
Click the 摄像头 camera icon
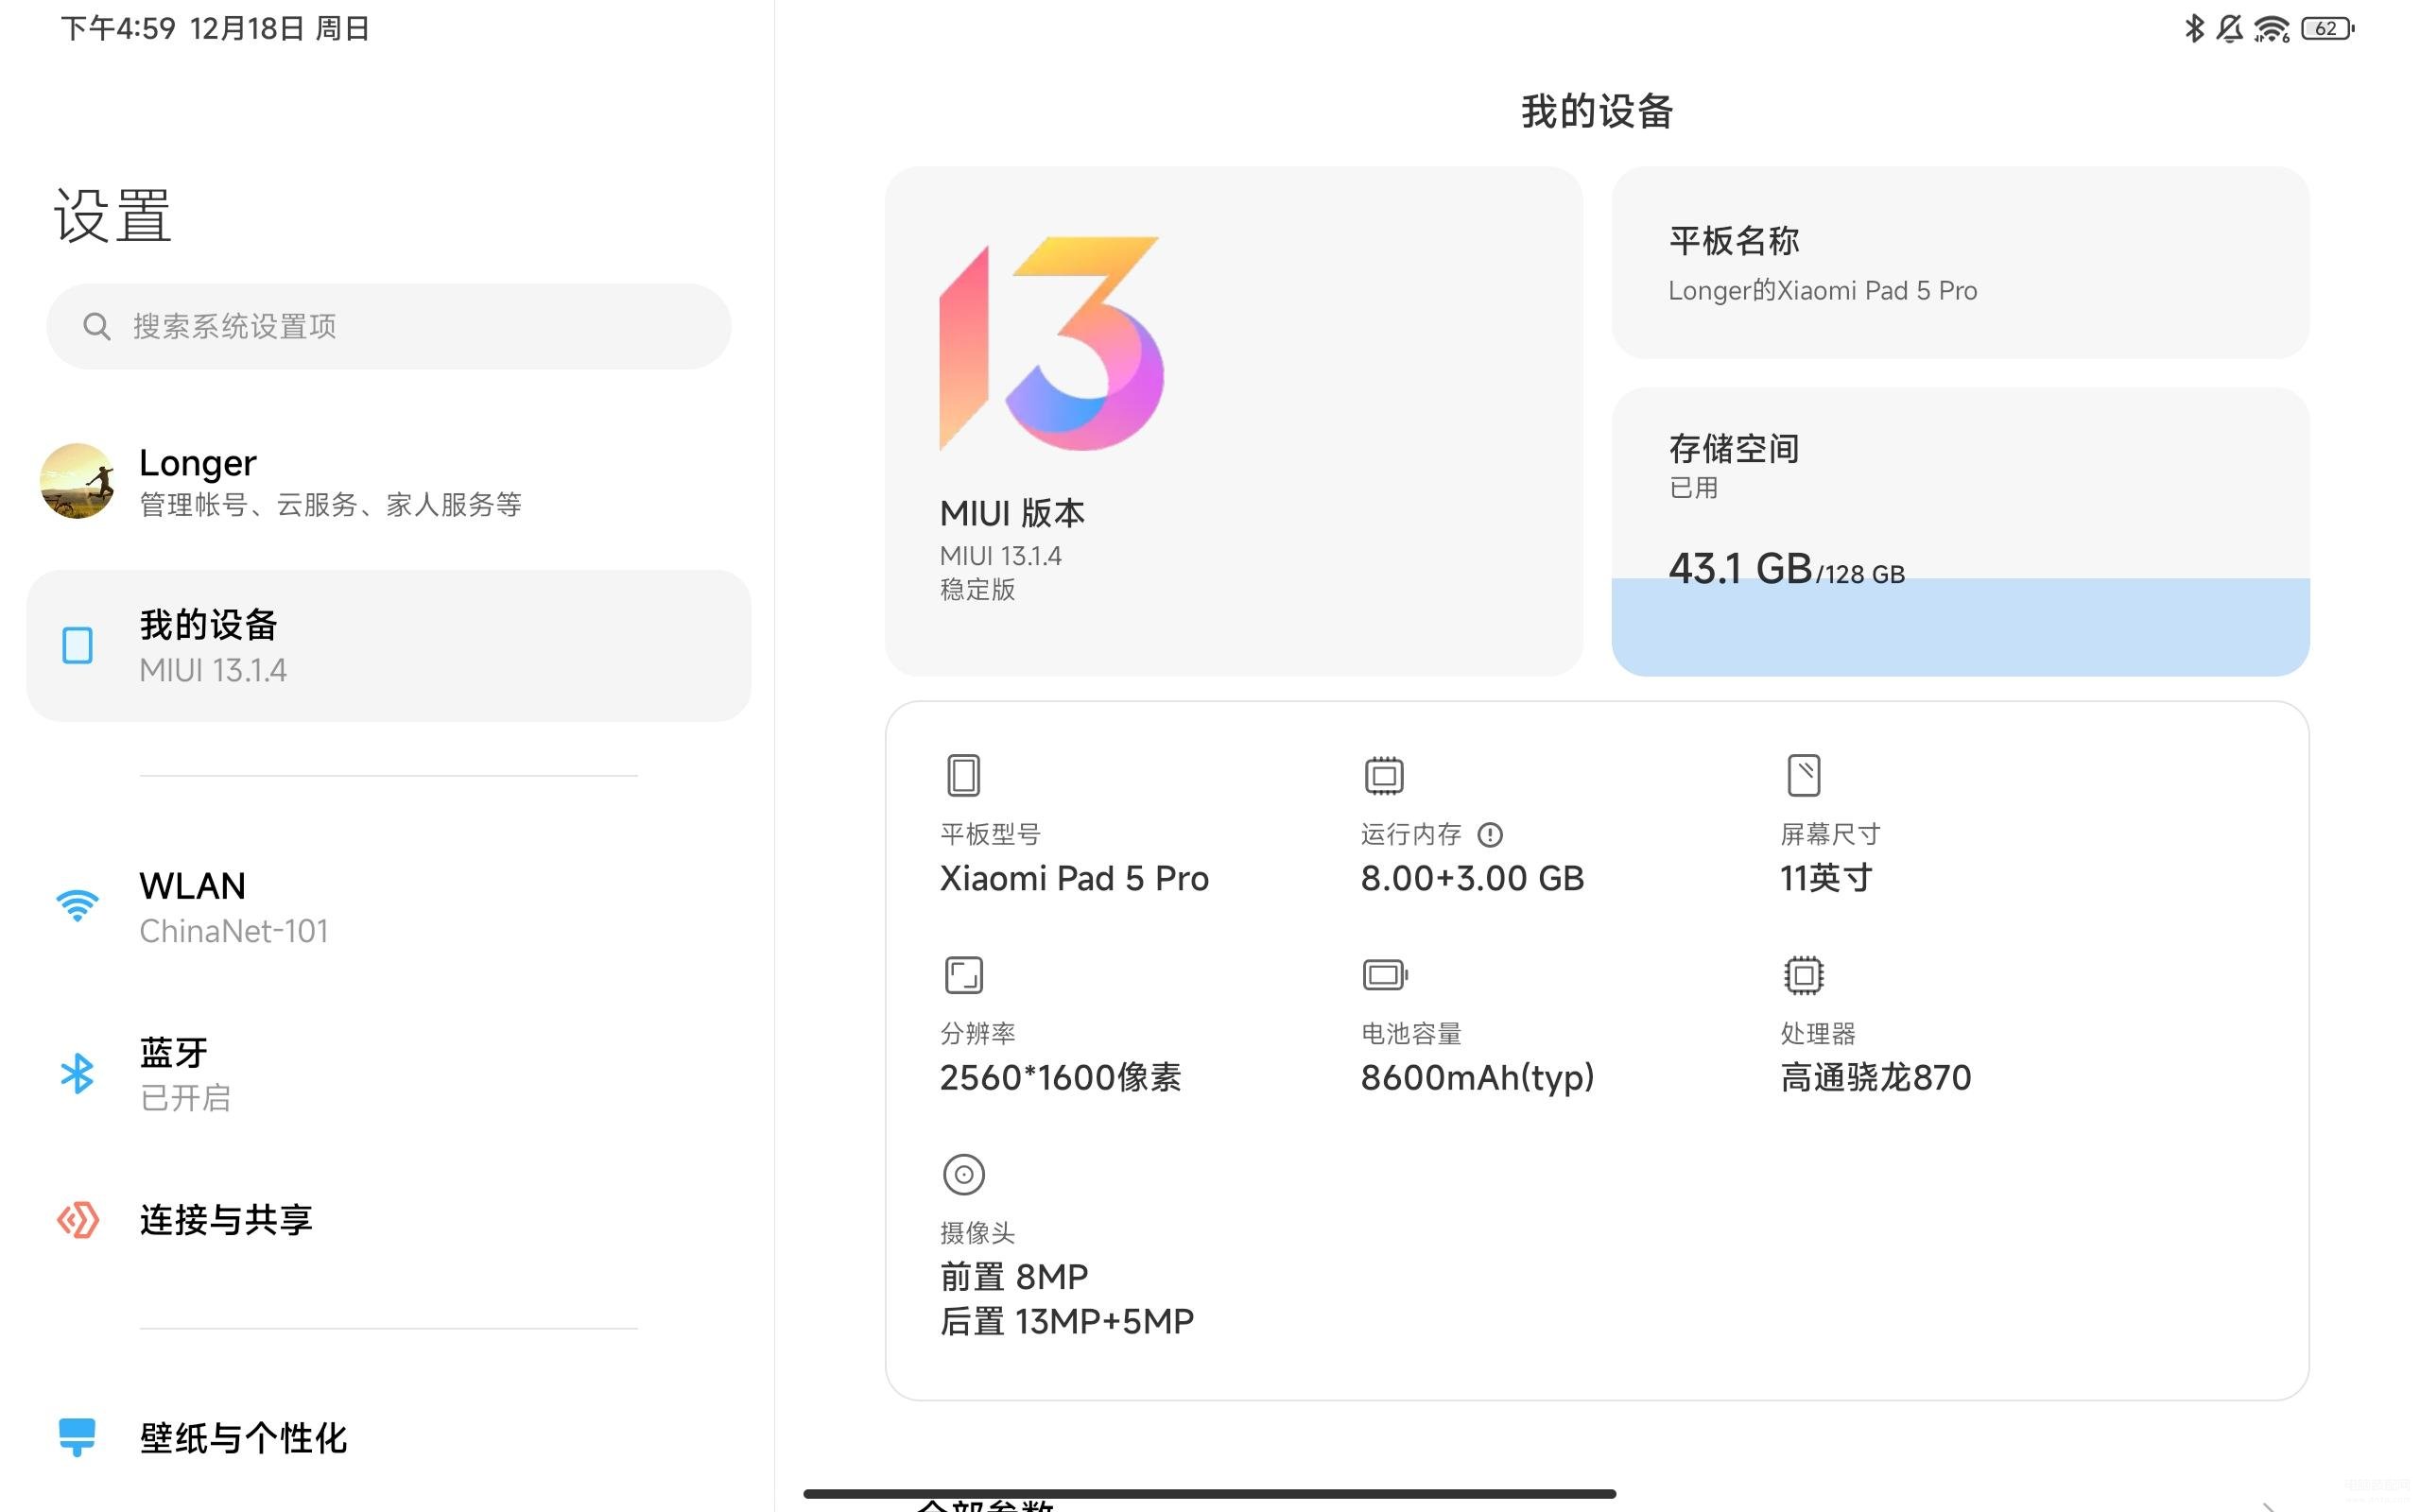pyautogui.click(x=963, y=1174)
